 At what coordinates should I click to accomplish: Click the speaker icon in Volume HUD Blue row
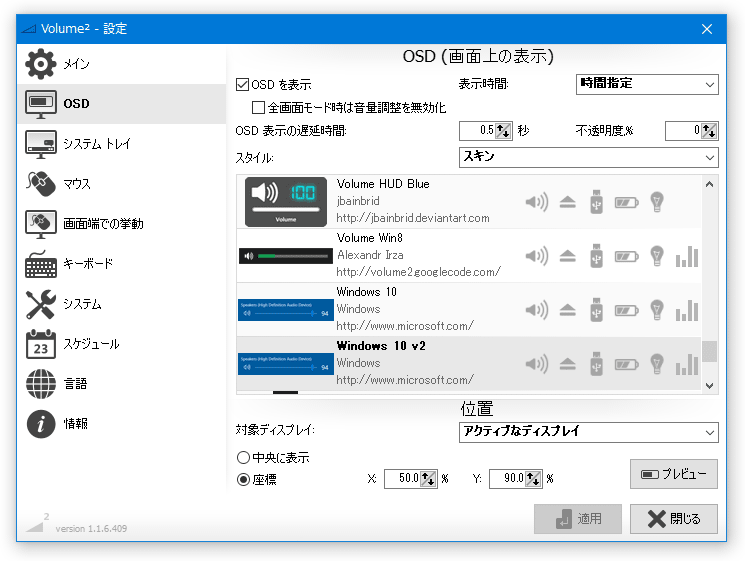pos(537,202)
